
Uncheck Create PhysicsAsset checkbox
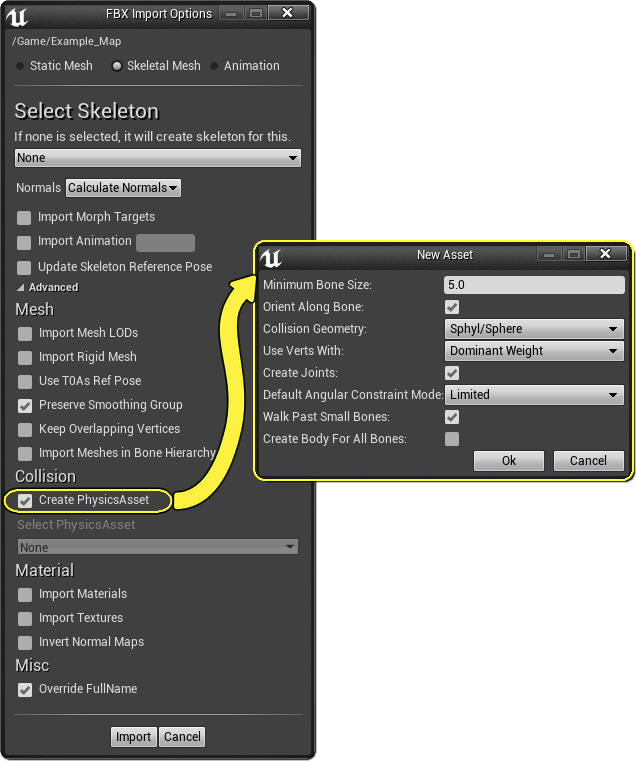tap(25, 501)
